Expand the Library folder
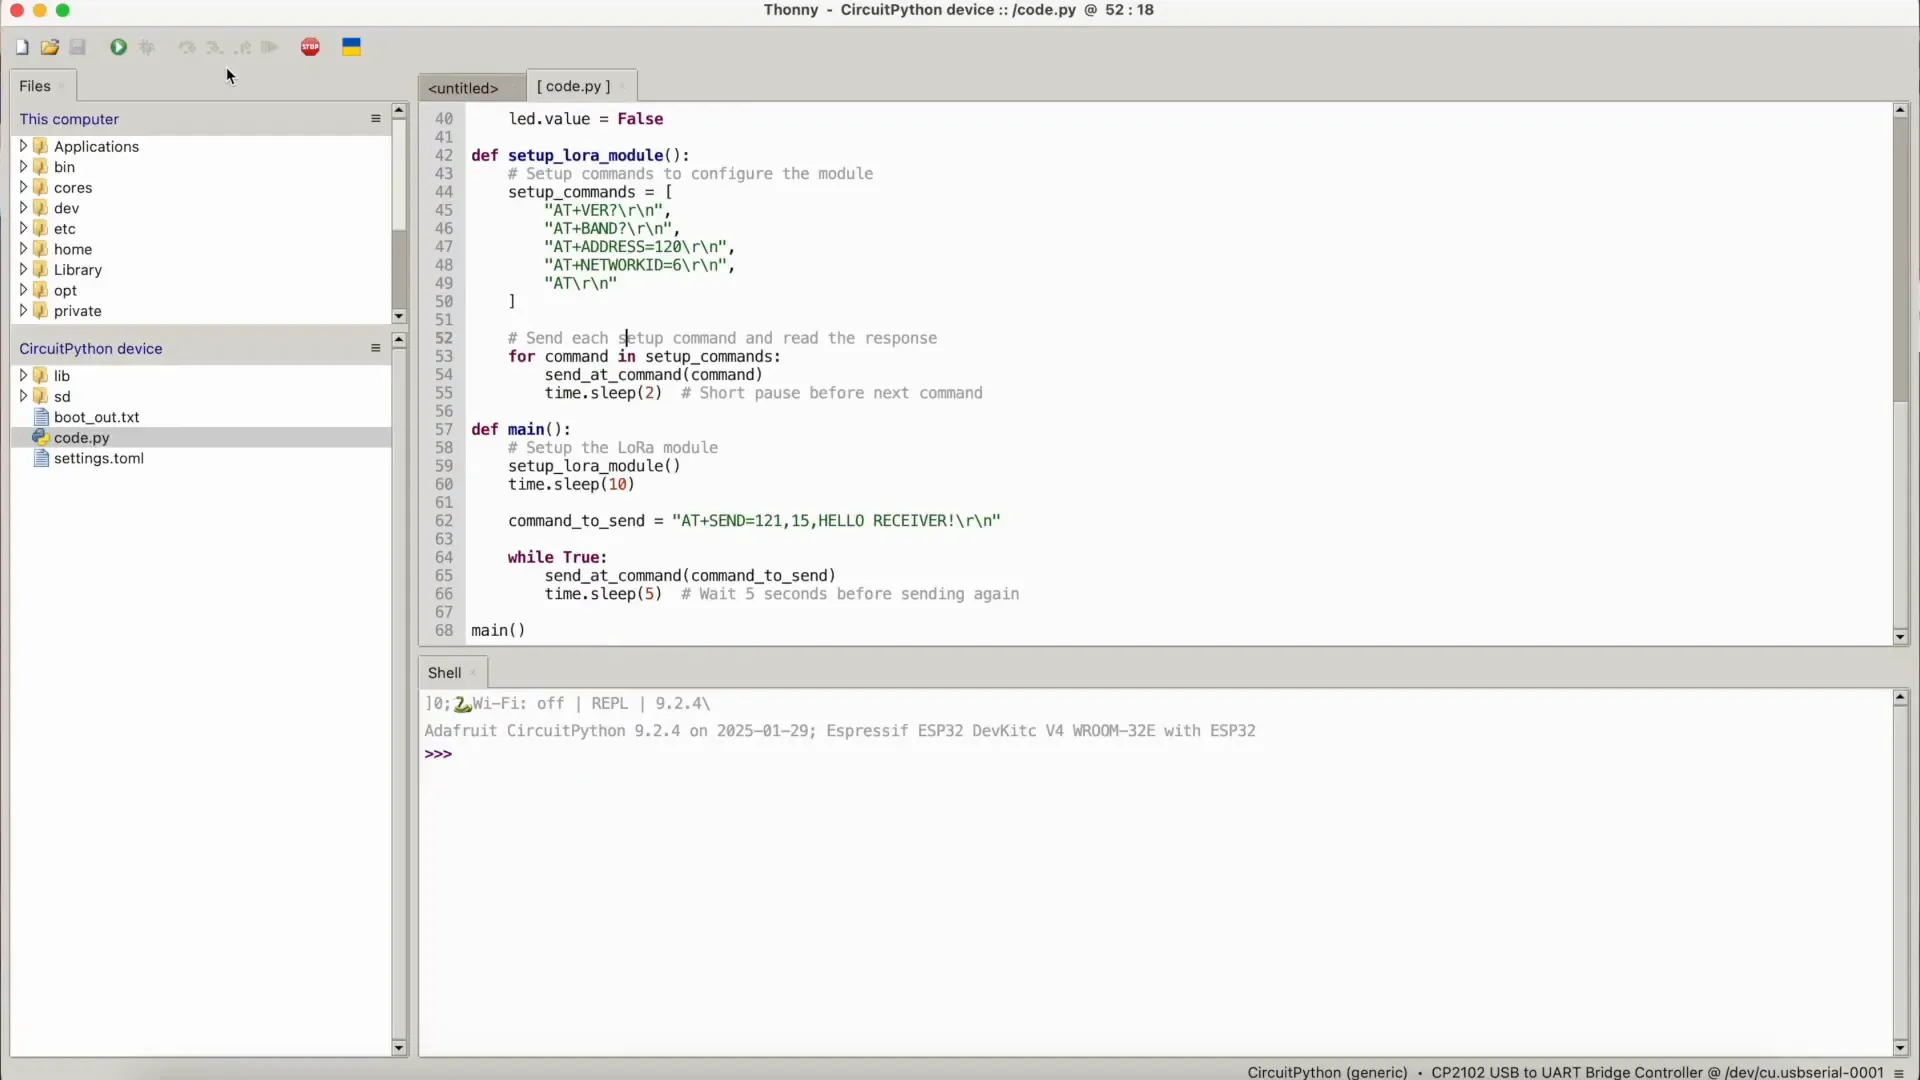 (23, 270)
